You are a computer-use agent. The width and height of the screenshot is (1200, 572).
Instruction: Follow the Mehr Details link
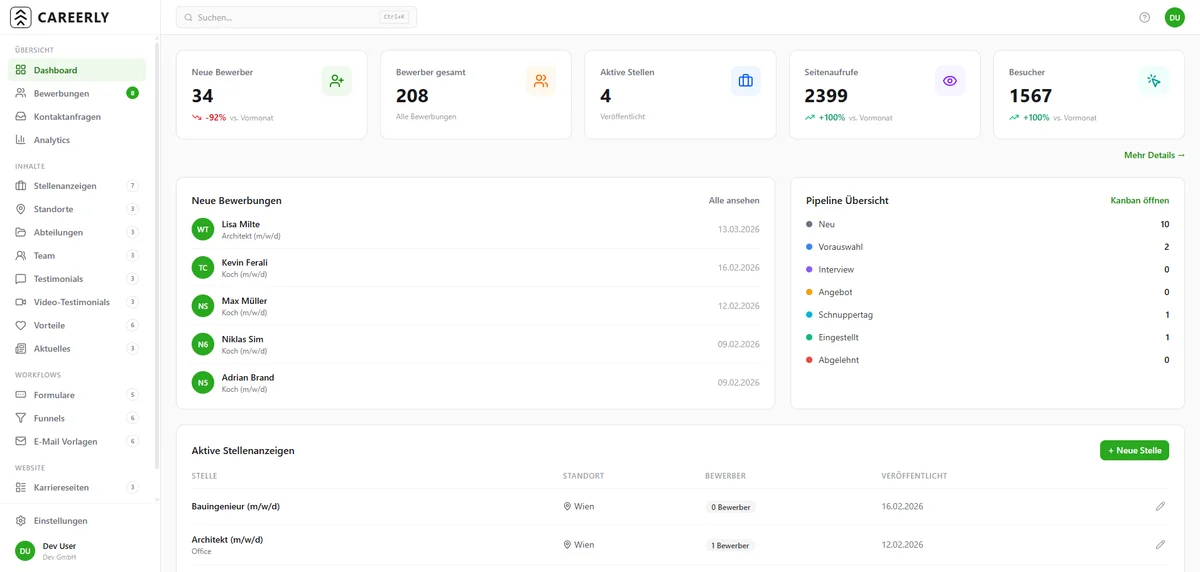tap(1154, 155)
